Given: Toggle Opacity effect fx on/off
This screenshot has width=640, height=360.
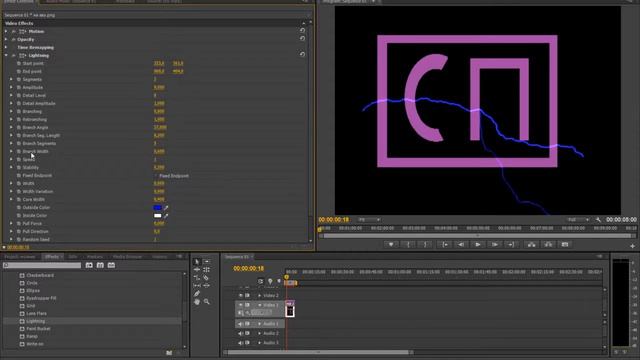Looking at the screenshot, I should (x=13, y=40).
